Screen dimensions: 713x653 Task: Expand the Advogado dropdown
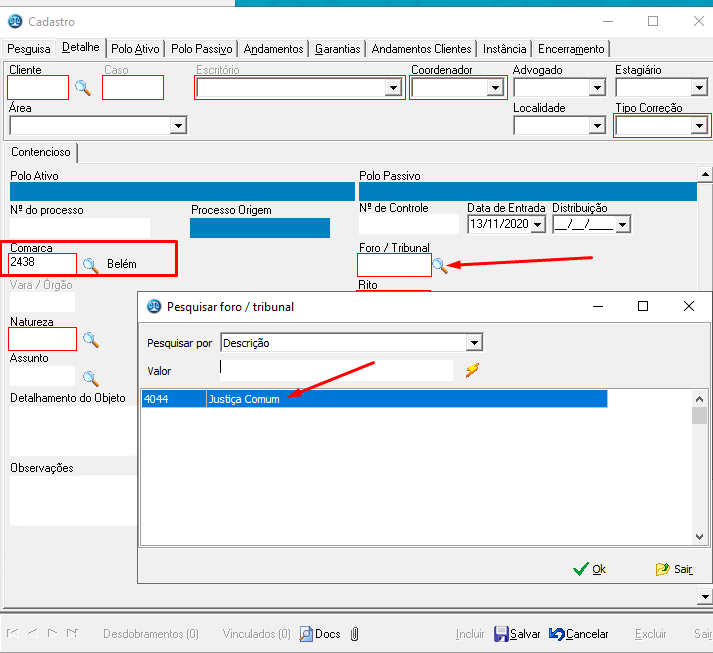[597, 87]
